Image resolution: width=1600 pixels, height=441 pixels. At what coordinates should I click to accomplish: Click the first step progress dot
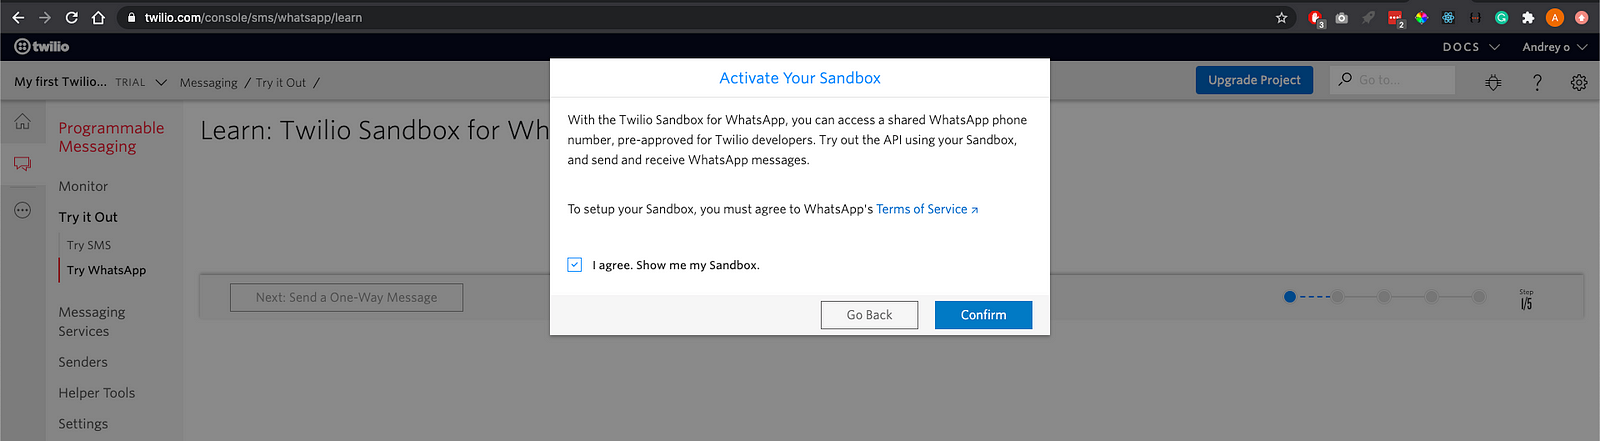tap(1290, 297)
